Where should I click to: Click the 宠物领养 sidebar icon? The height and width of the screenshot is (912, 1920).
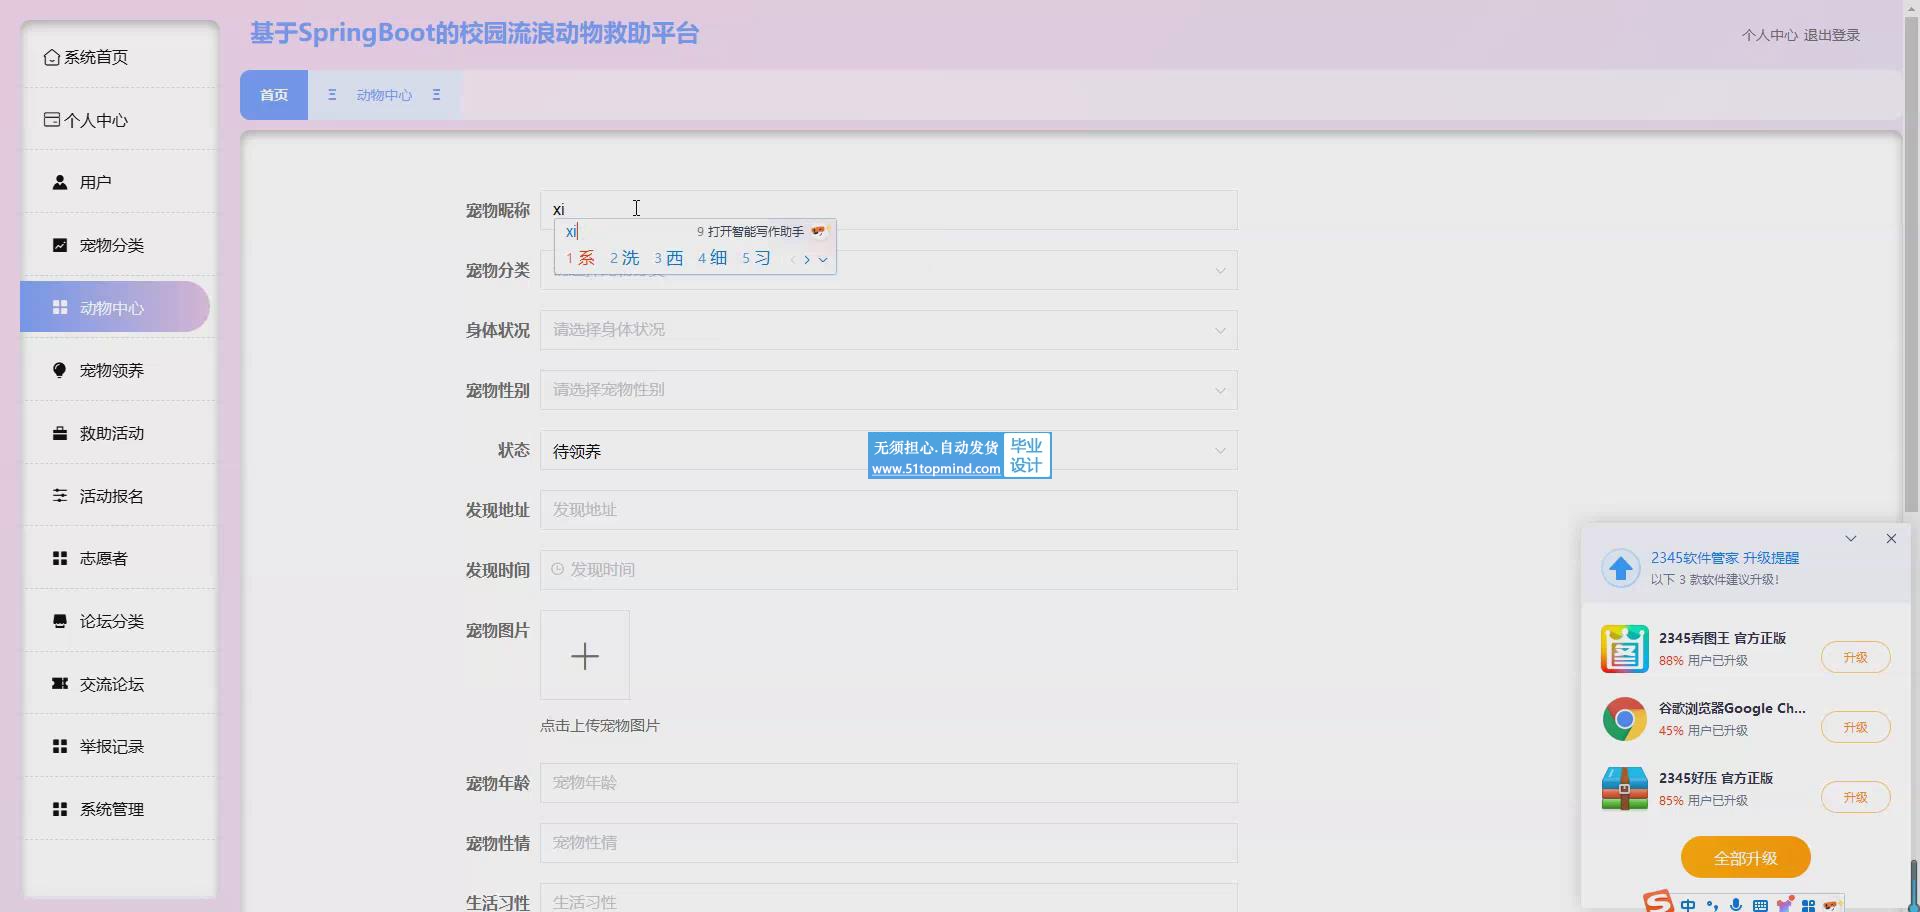[x=60, y=370]
